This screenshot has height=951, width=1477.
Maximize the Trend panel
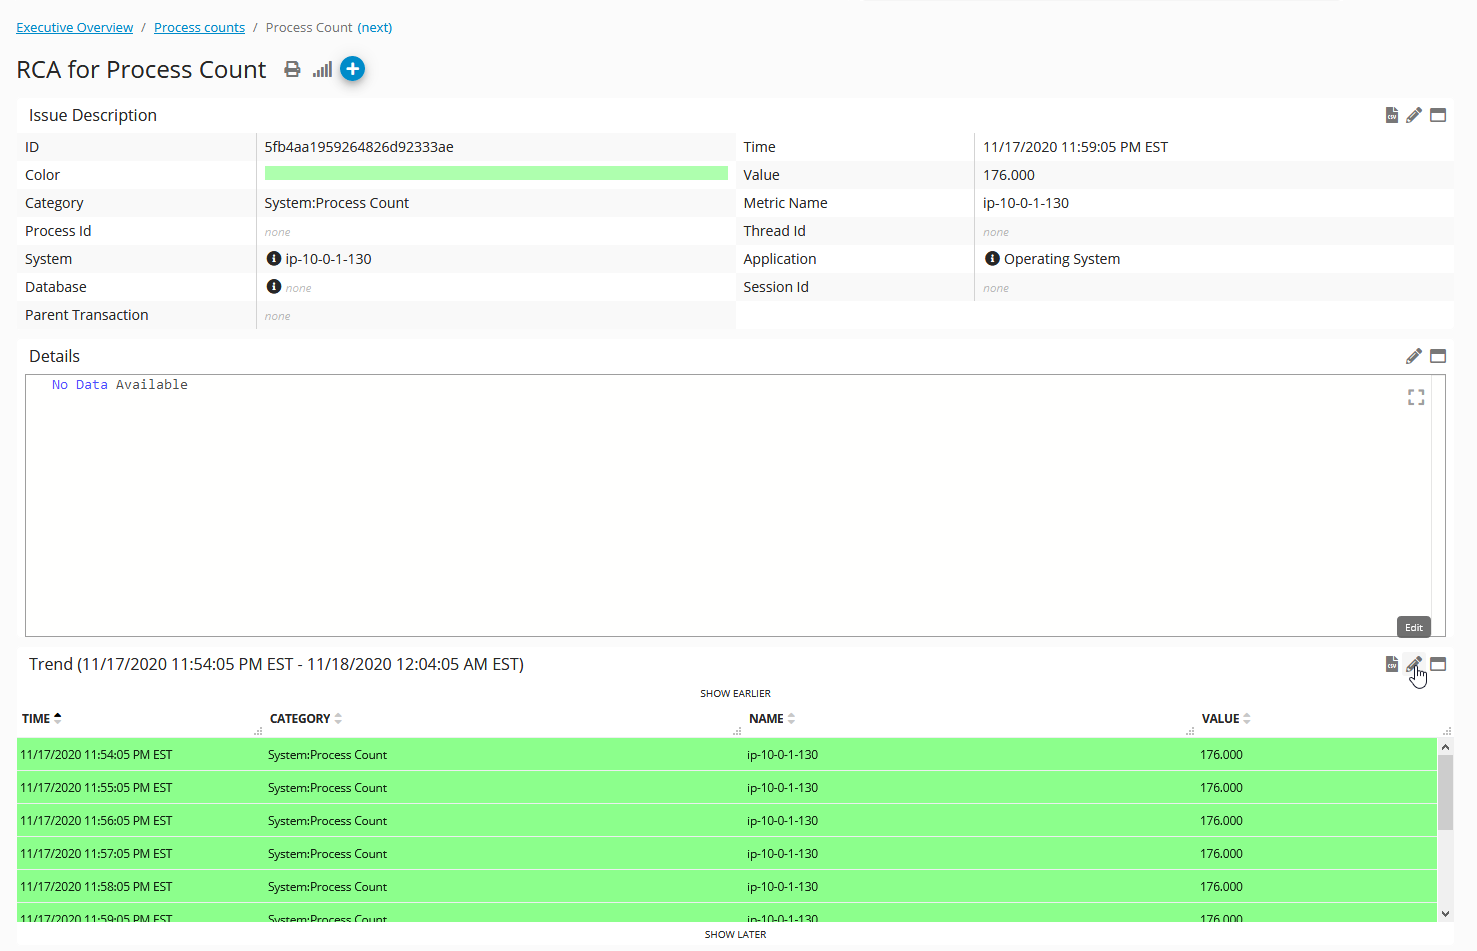click(x=1438, y=664)
